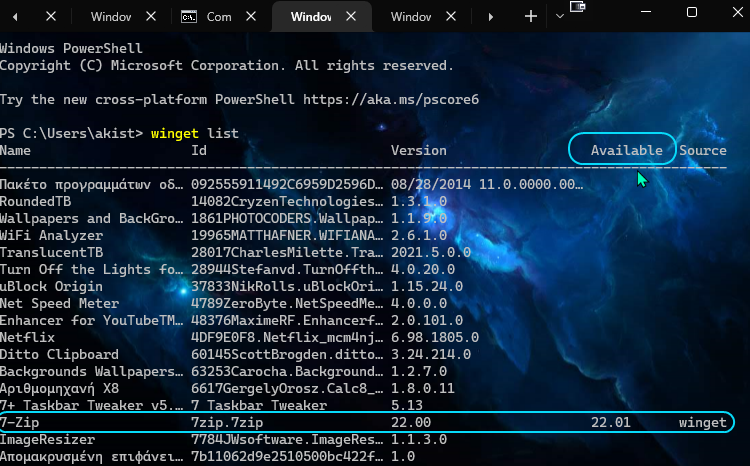Click the 7-Zip available version '22.01'
This screenshot has height=466, width=750.
611,422
